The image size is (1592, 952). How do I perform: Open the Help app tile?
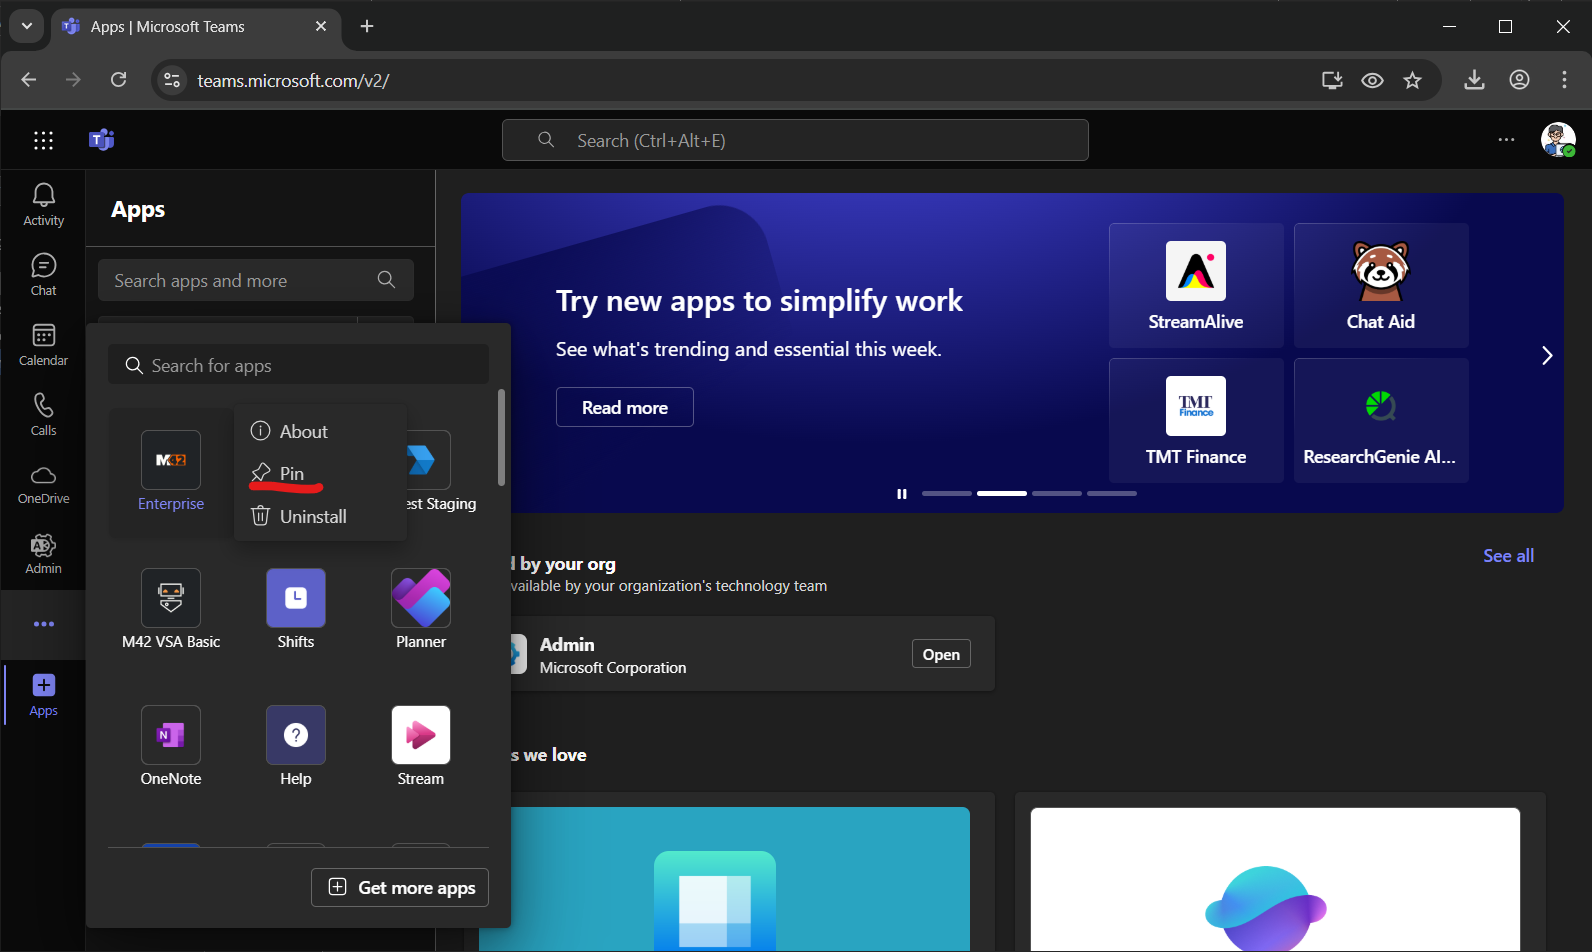pos(296,746)
